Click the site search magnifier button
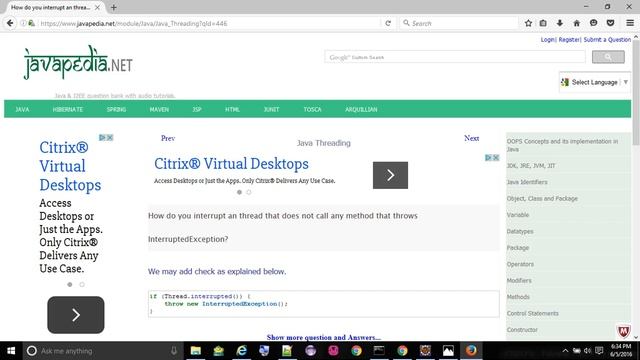The height and width of the screenshot is (360, 640). [608, 57]
